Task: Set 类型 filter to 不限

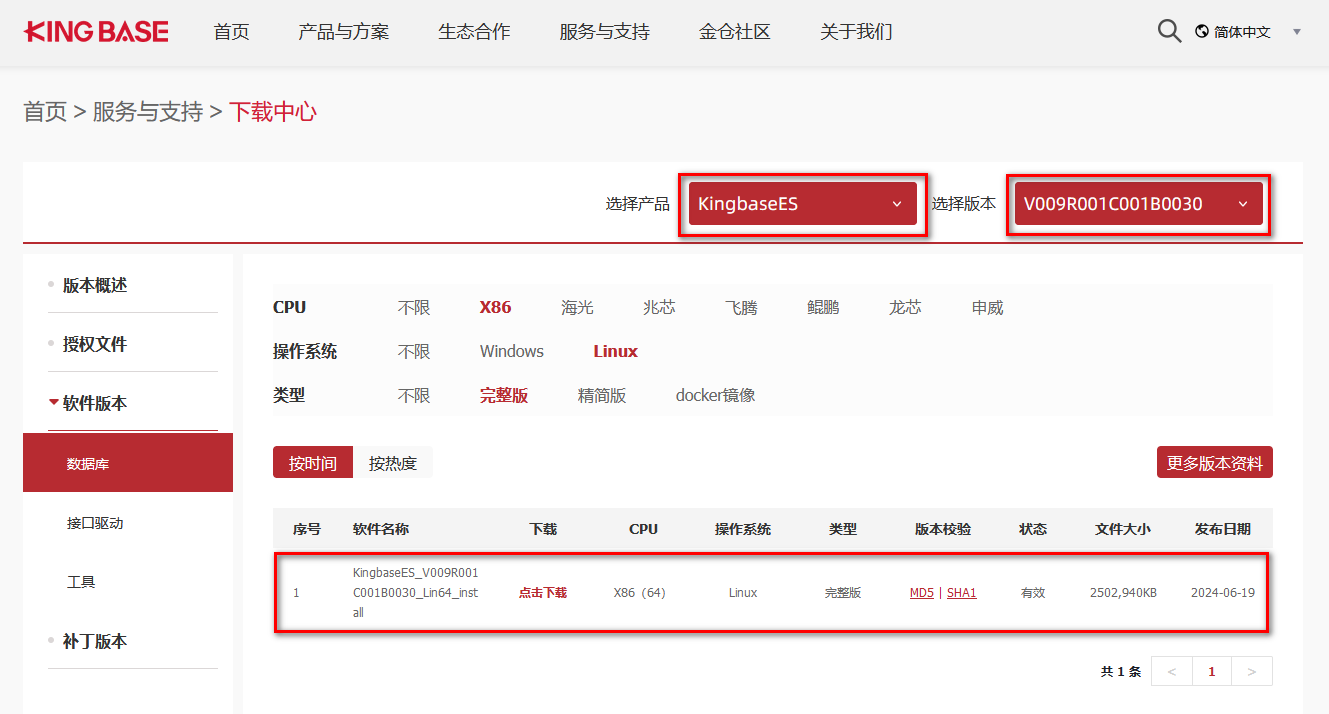Action: pos(414,395)
